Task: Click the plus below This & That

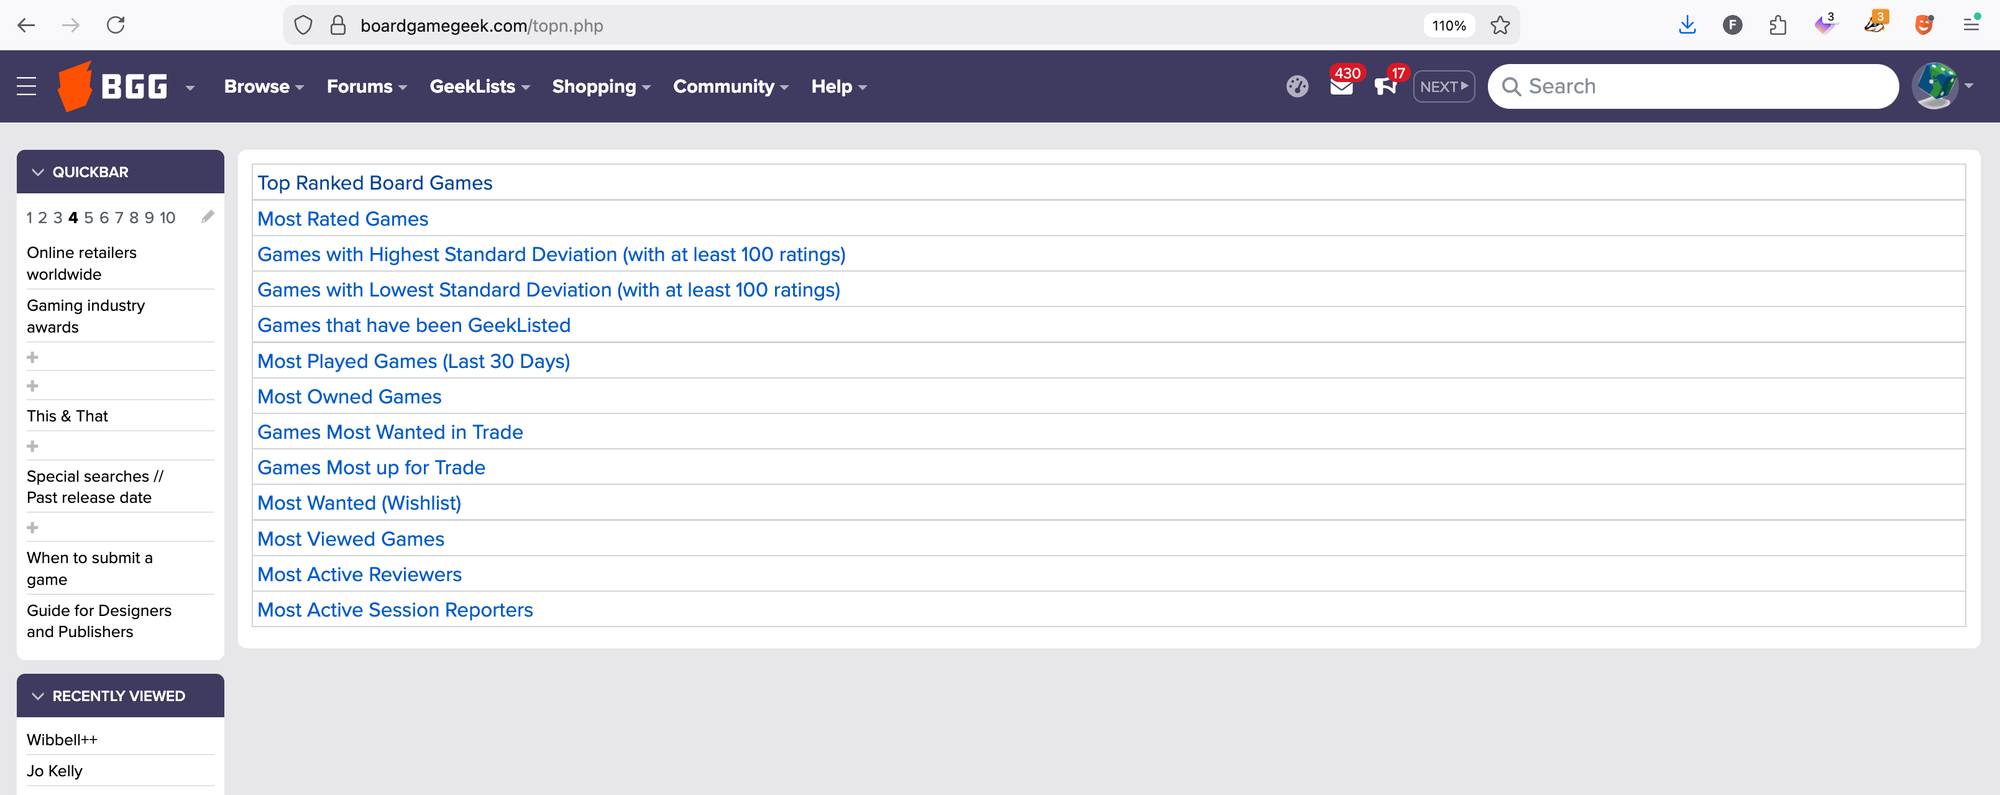Action: tap(32, 446)
